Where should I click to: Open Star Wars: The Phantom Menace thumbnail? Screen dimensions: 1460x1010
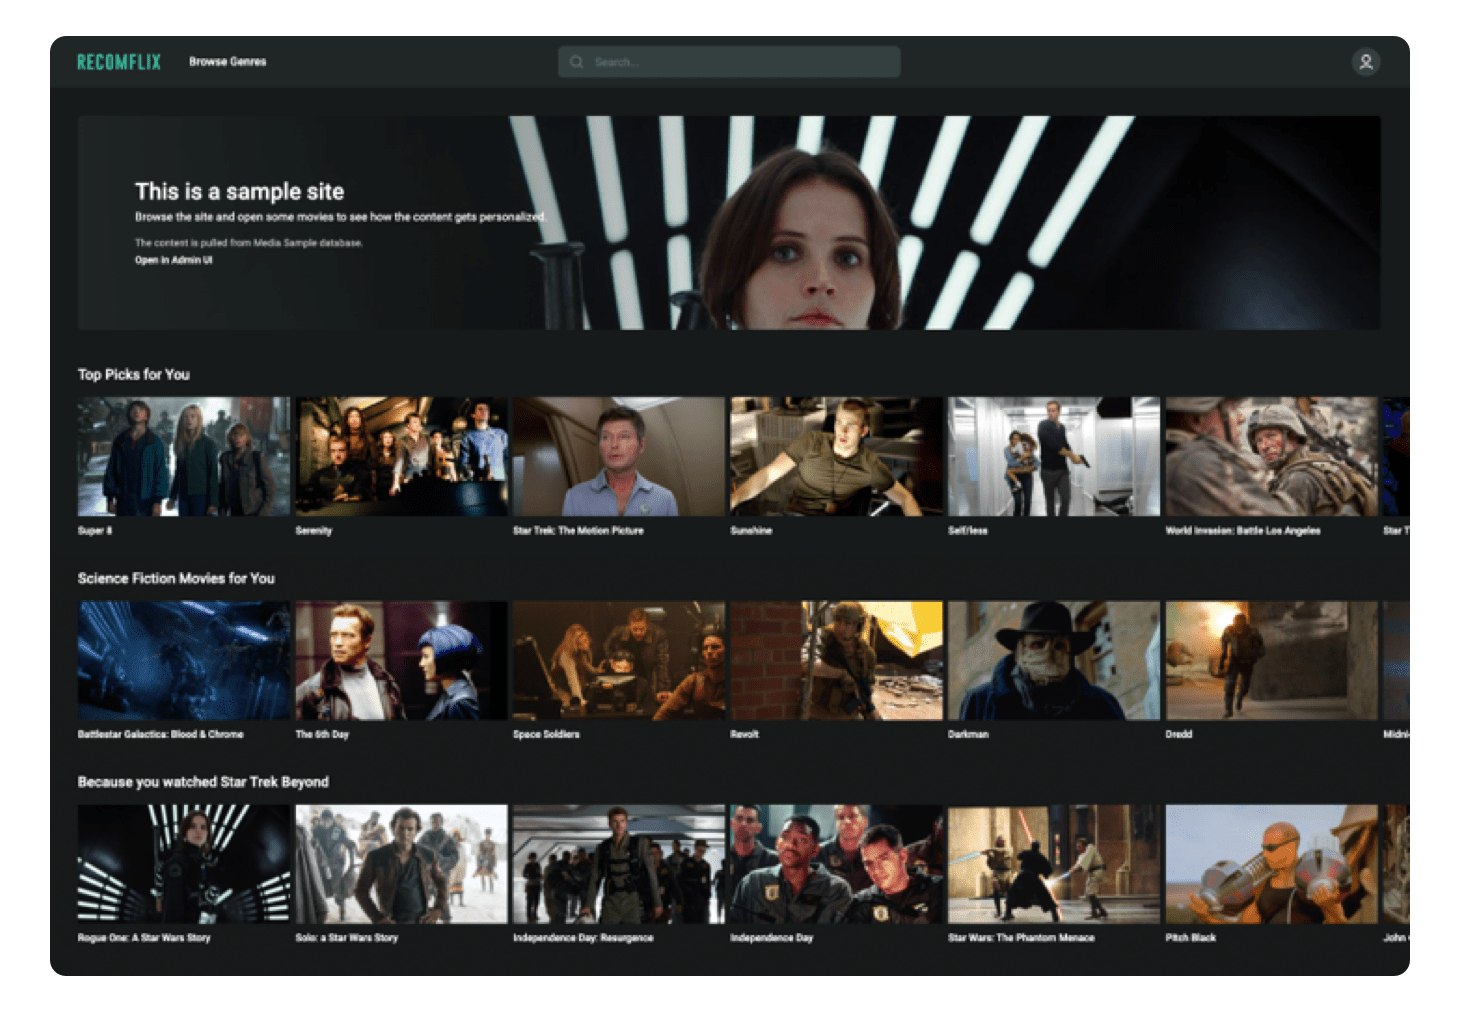point(1054,864)
